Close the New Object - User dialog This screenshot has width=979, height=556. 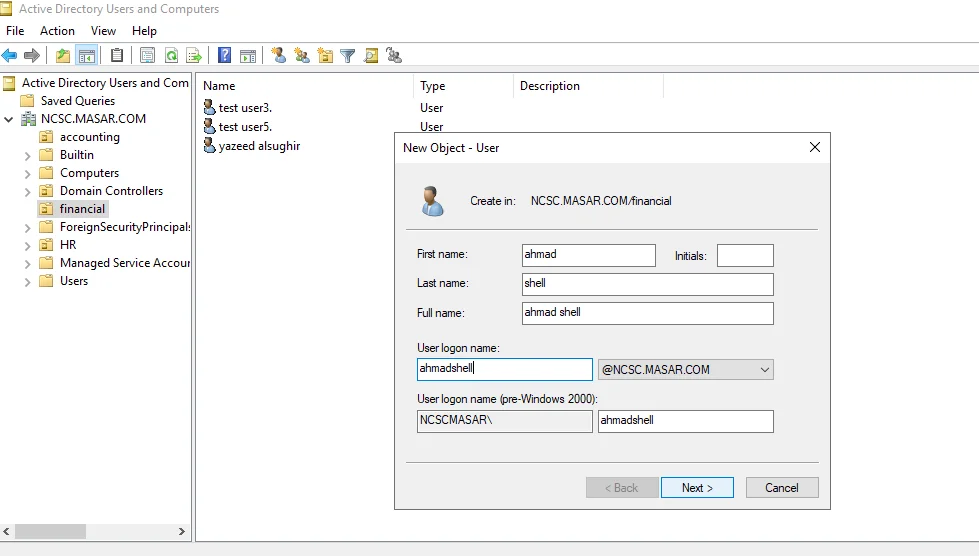click(x=815, y=147)
